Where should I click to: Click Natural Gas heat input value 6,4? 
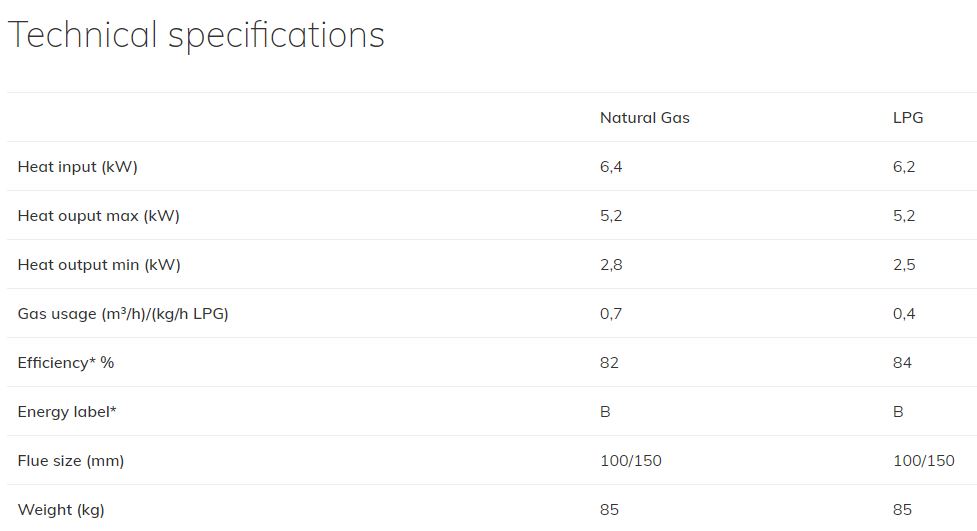[x=611, y=167]
